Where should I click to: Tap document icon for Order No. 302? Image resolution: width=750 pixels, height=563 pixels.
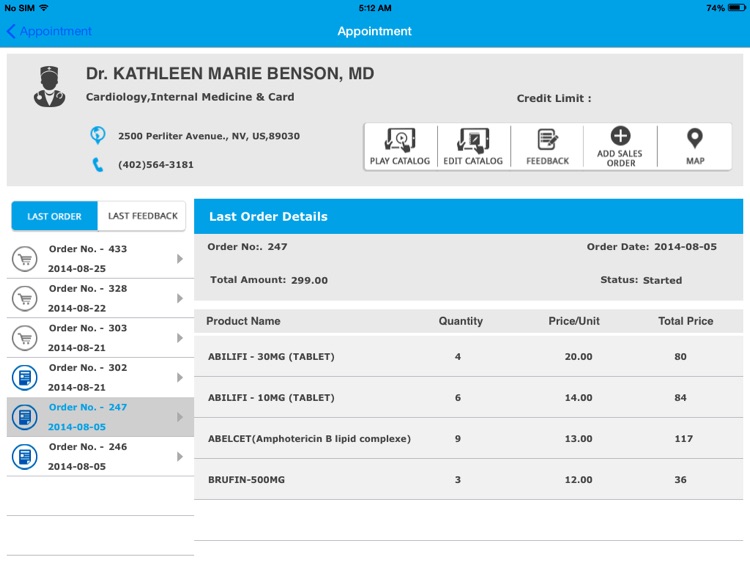(x=25, y=377)
